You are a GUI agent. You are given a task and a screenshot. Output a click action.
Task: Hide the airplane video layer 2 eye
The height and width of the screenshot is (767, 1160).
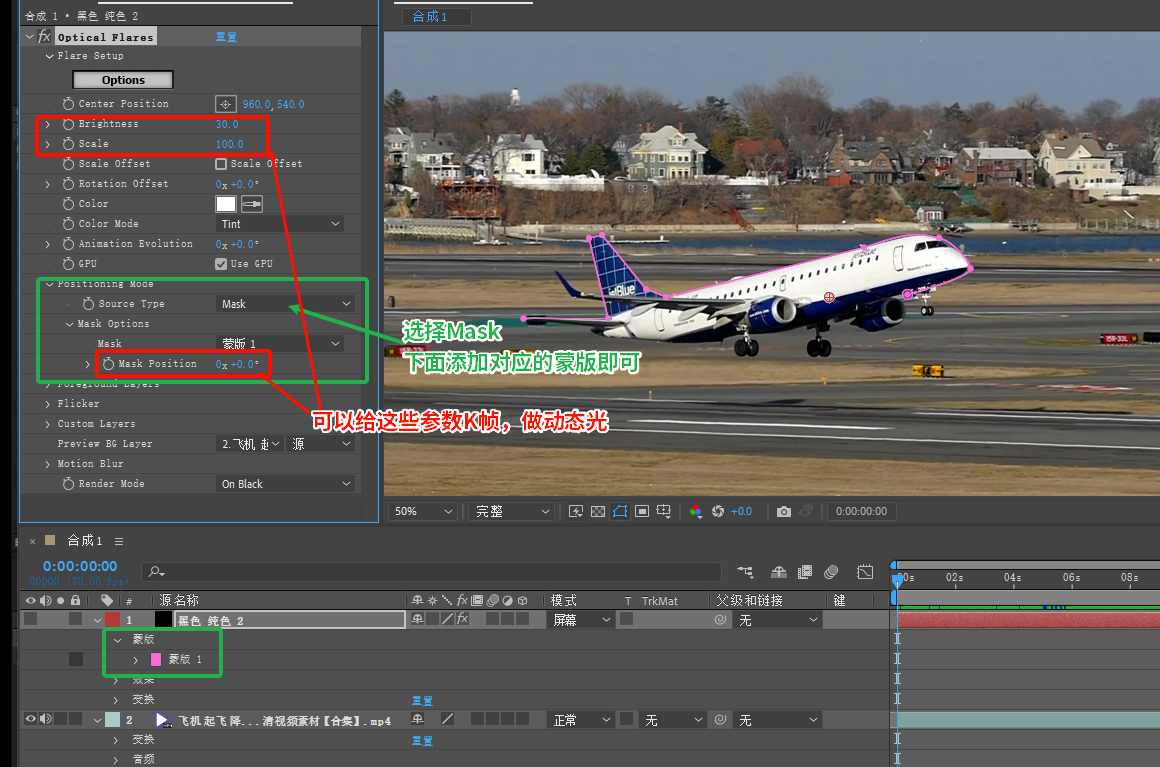pyautogui.click(x=30, y=719)
